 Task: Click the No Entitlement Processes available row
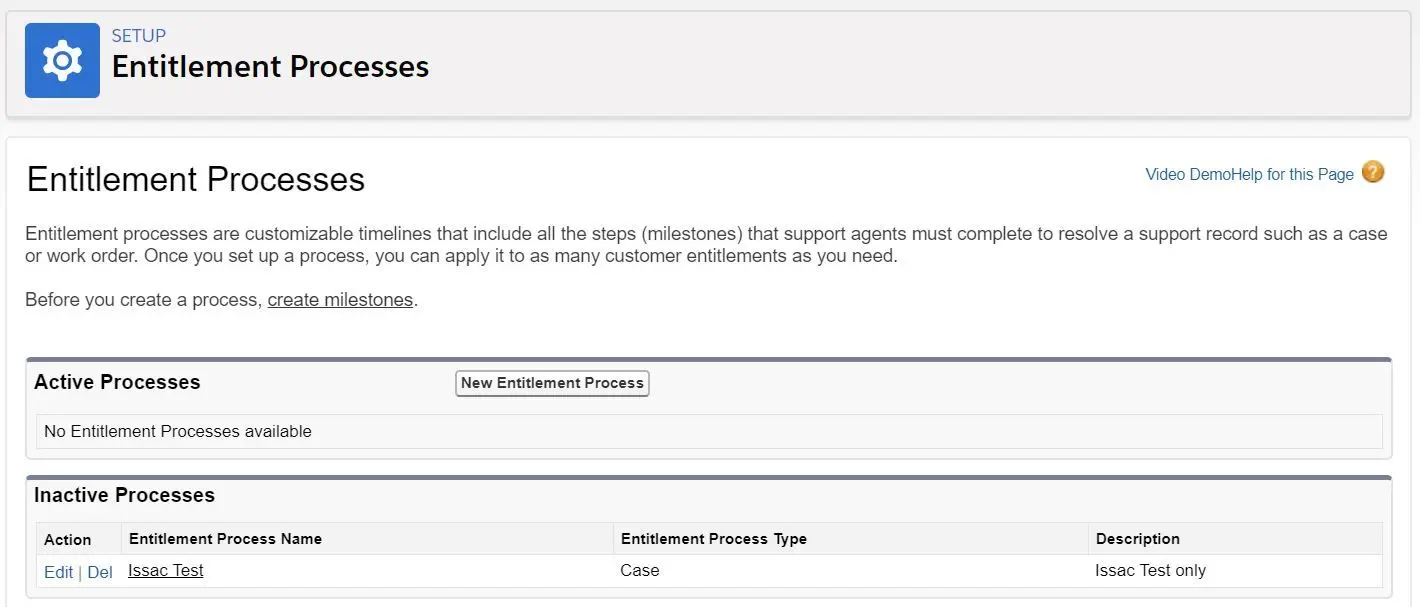[x=709, y=431]
